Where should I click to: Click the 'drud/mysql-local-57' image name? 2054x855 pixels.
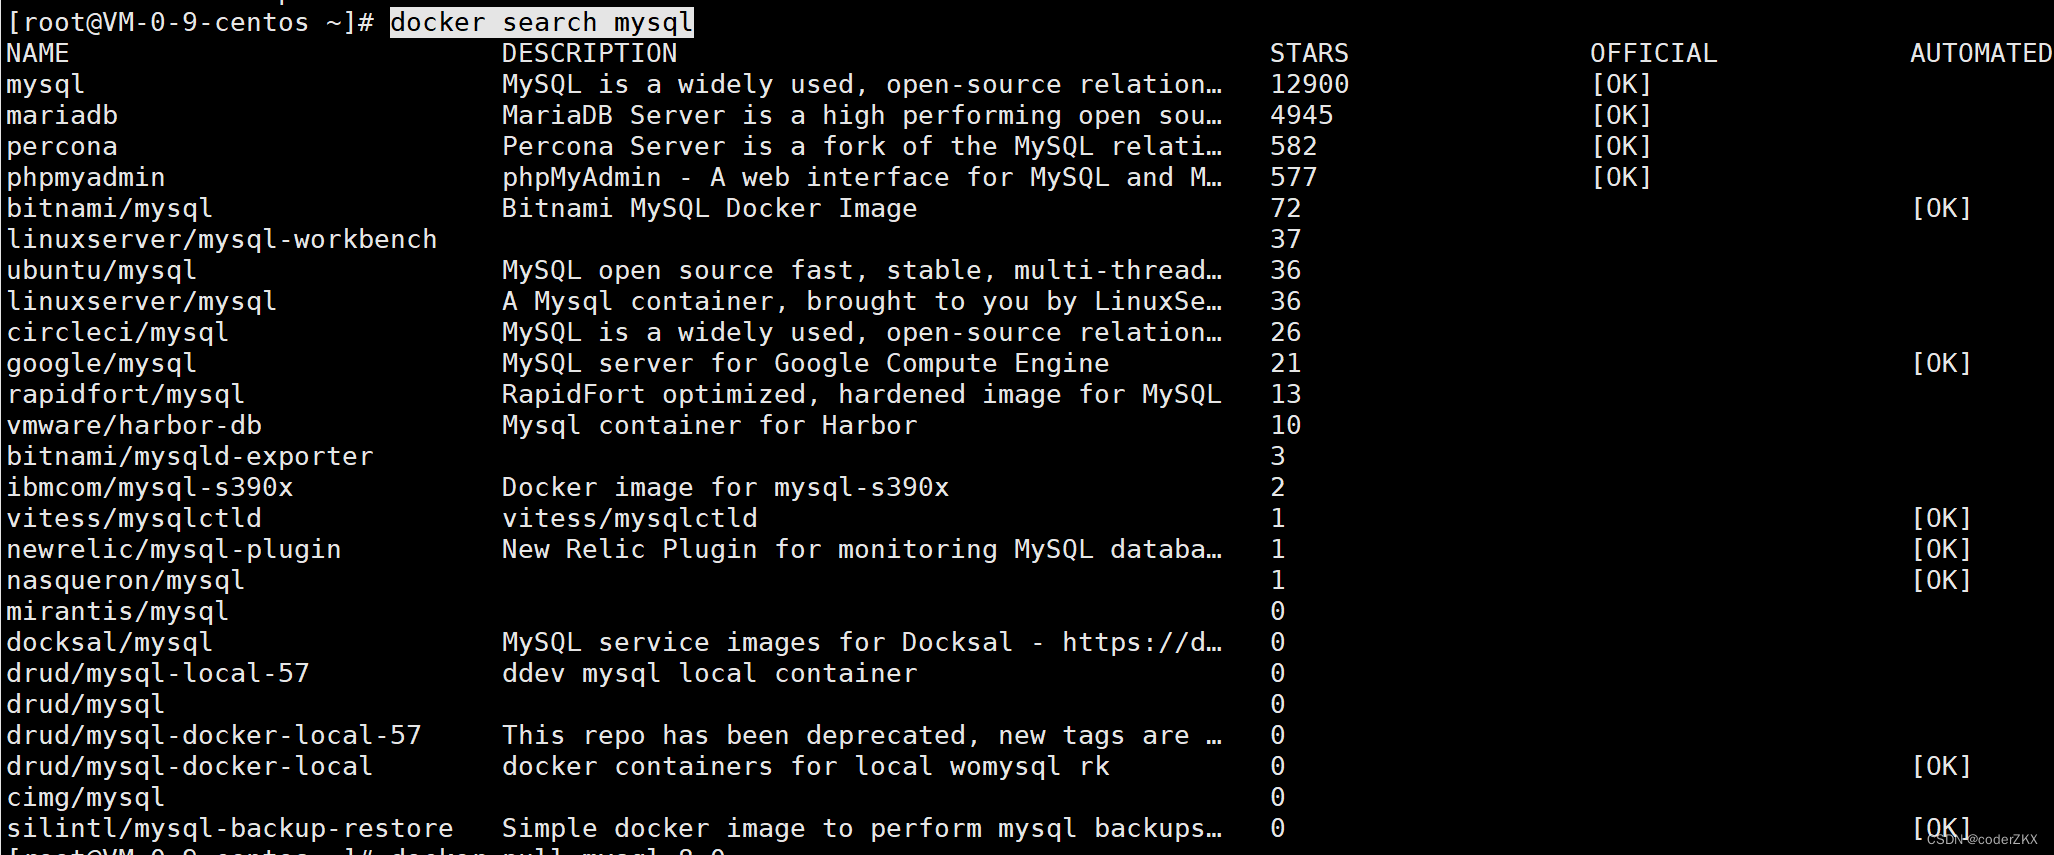[x=158, y=673]
